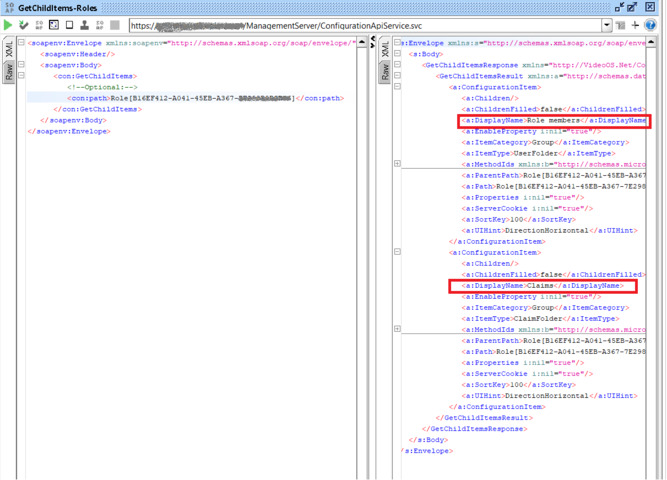Expand the first a:MethodIds node in response

(x=397, y=164)
